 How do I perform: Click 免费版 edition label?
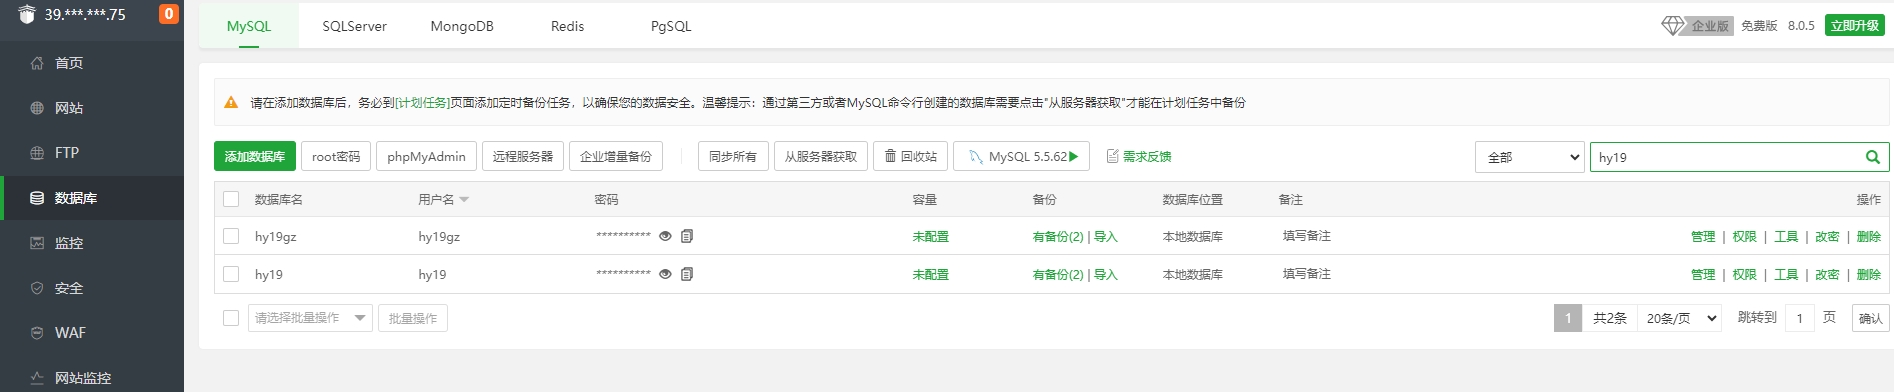coord(1759,25)
